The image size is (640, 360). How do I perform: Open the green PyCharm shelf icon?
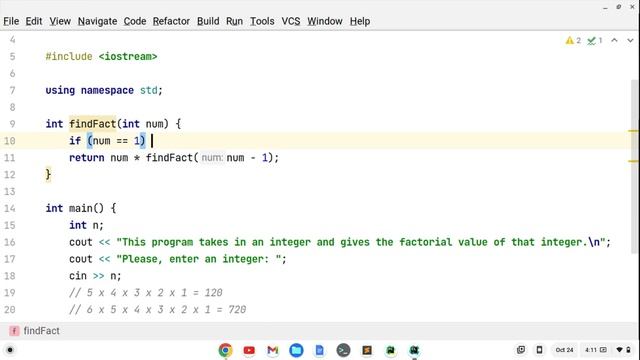[x=391, y=350]
